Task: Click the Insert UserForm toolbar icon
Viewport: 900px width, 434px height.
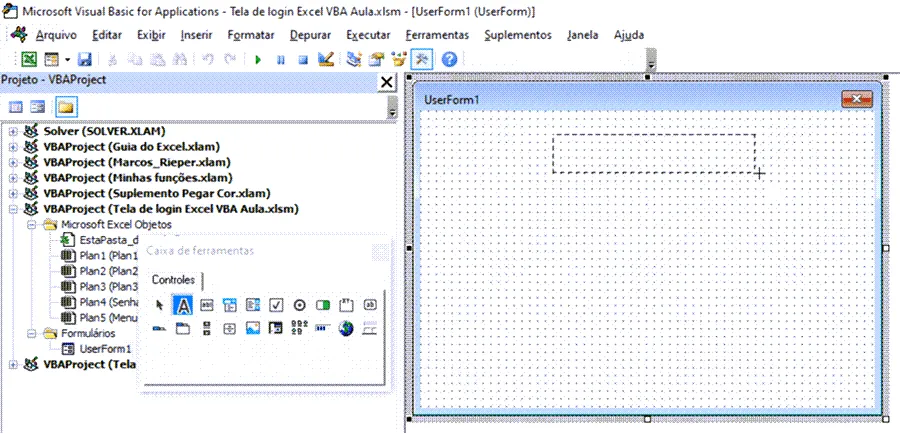Action: [x=52, y=59]
